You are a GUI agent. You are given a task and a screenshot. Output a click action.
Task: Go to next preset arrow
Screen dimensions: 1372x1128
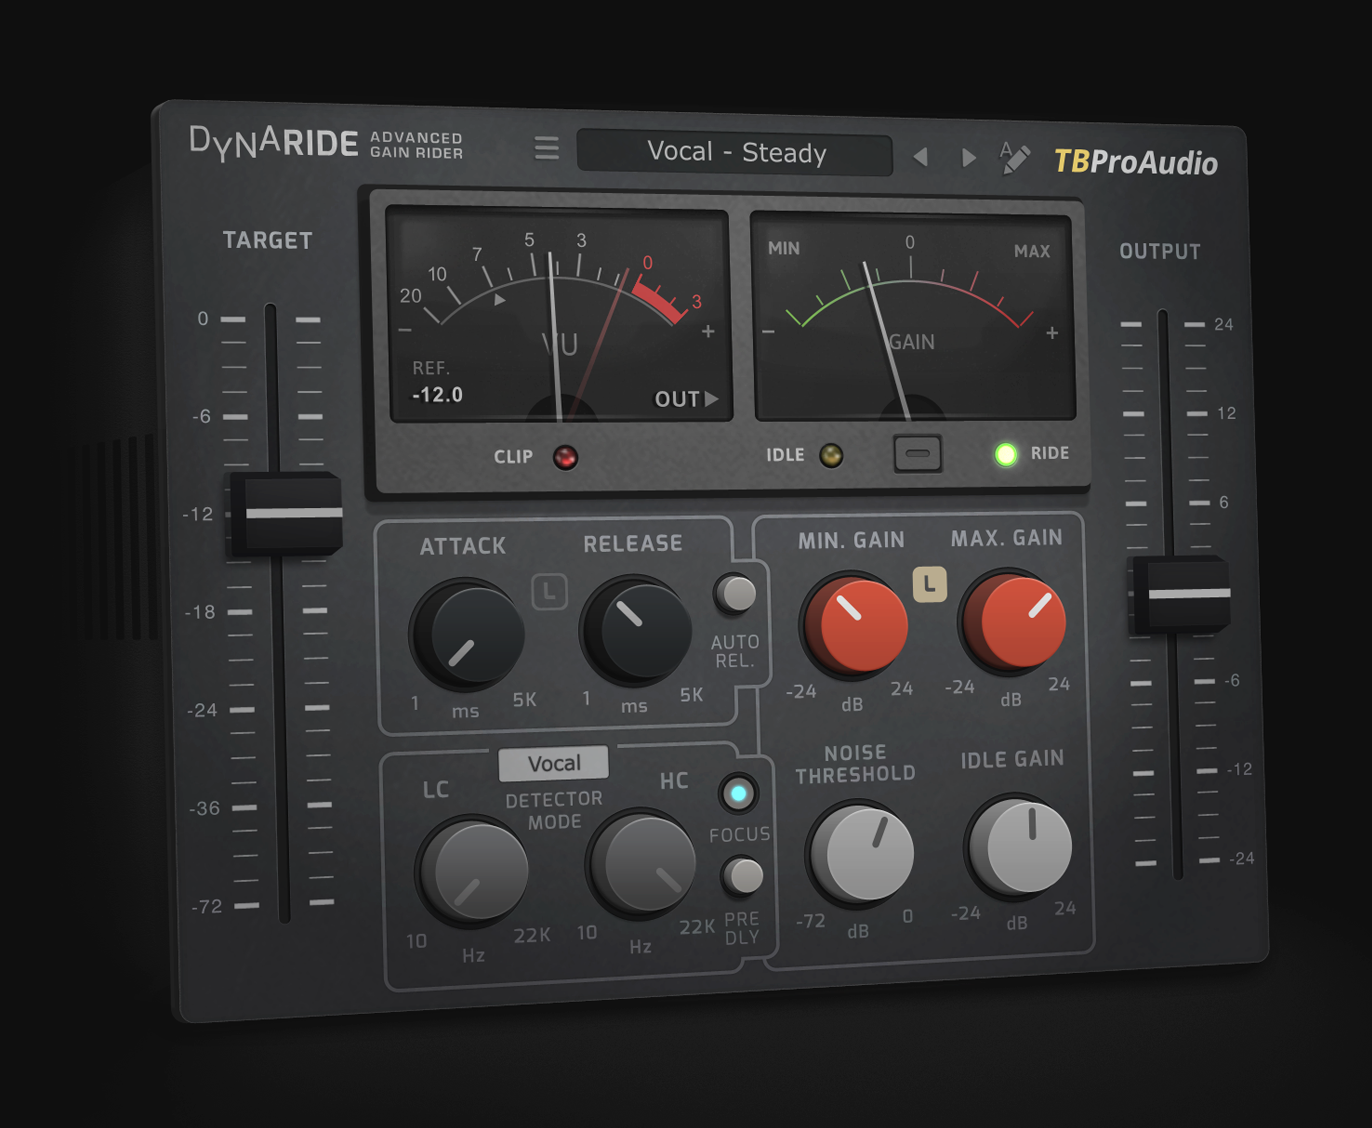coord(968,158)
